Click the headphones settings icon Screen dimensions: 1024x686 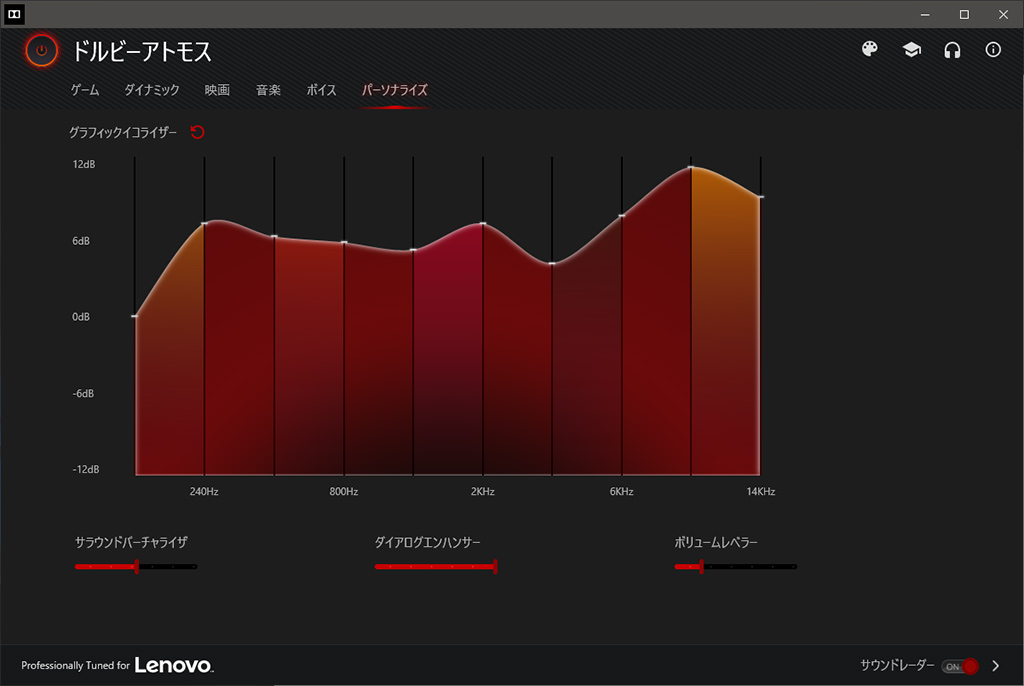pos(952,50)
